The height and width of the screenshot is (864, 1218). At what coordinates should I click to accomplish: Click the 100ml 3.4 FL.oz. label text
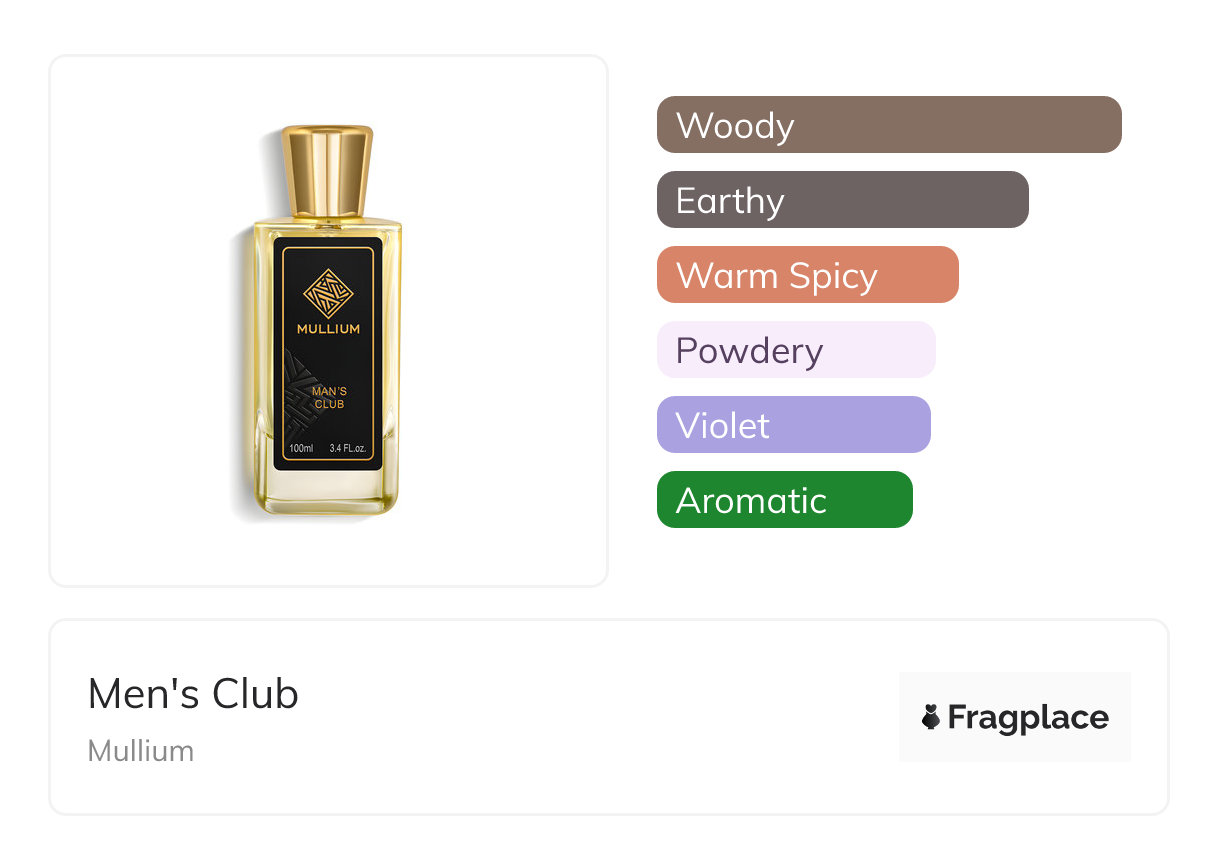click(328, 448)
